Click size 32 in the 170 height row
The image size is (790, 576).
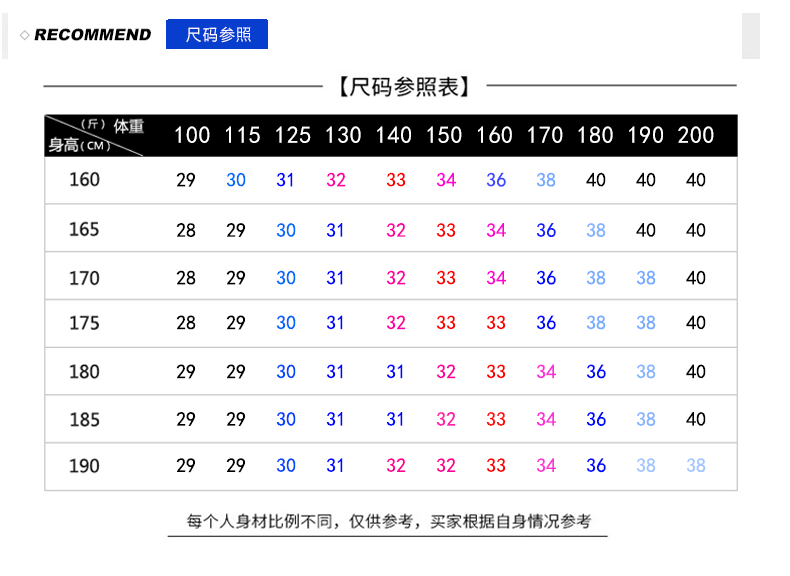396,278
